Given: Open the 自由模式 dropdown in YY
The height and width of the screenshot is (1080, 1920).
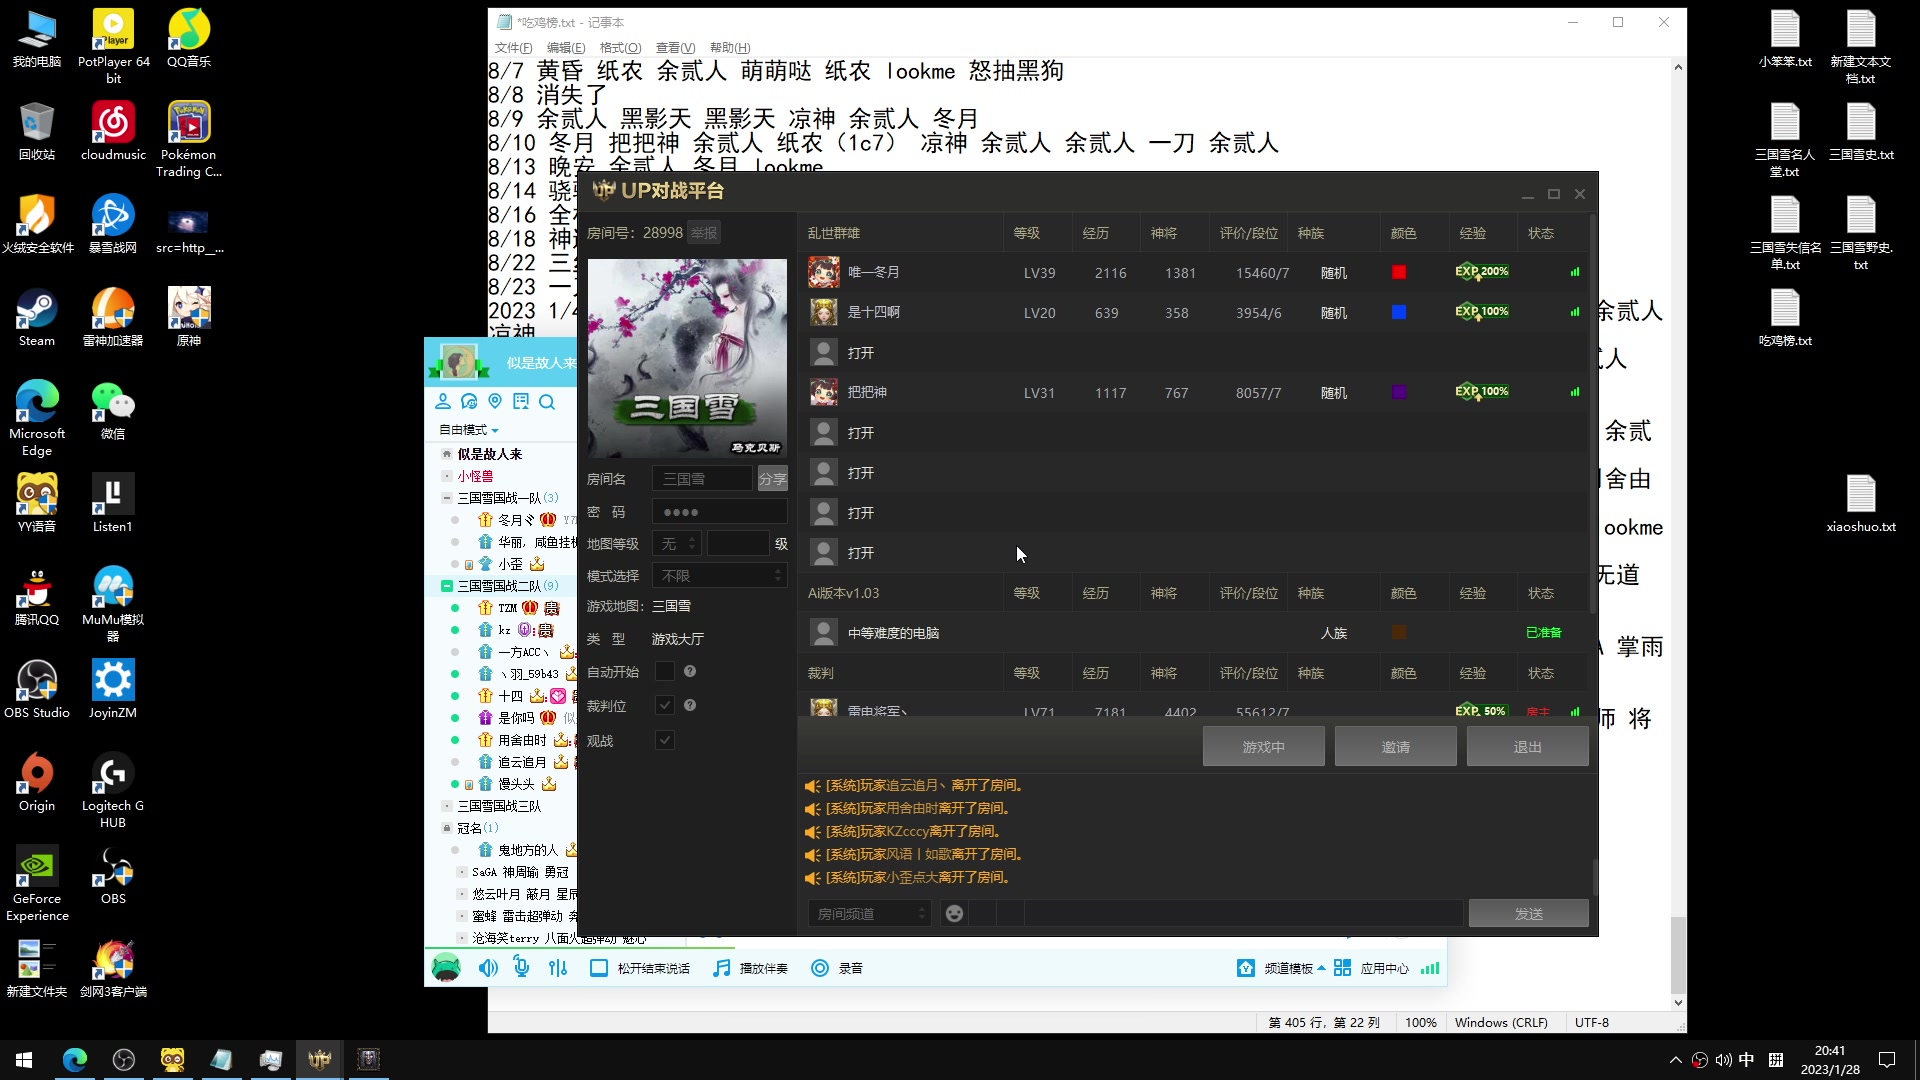Looking at the screenshot, I should (x=467, y=430).
